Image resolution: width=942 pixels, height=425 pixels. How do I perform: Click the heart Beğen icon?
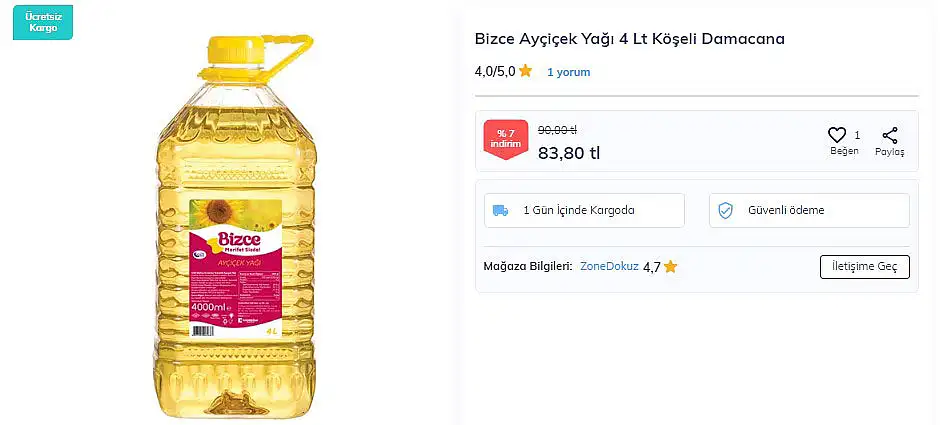[837, 135]
